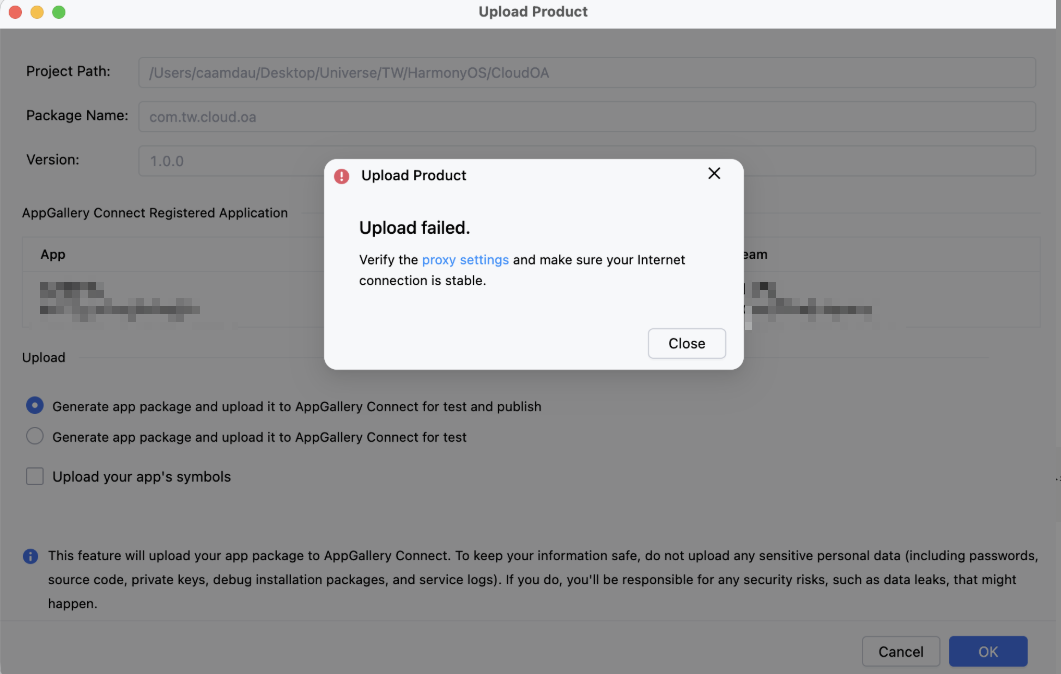Open the proxy settings link

[465, 260]
